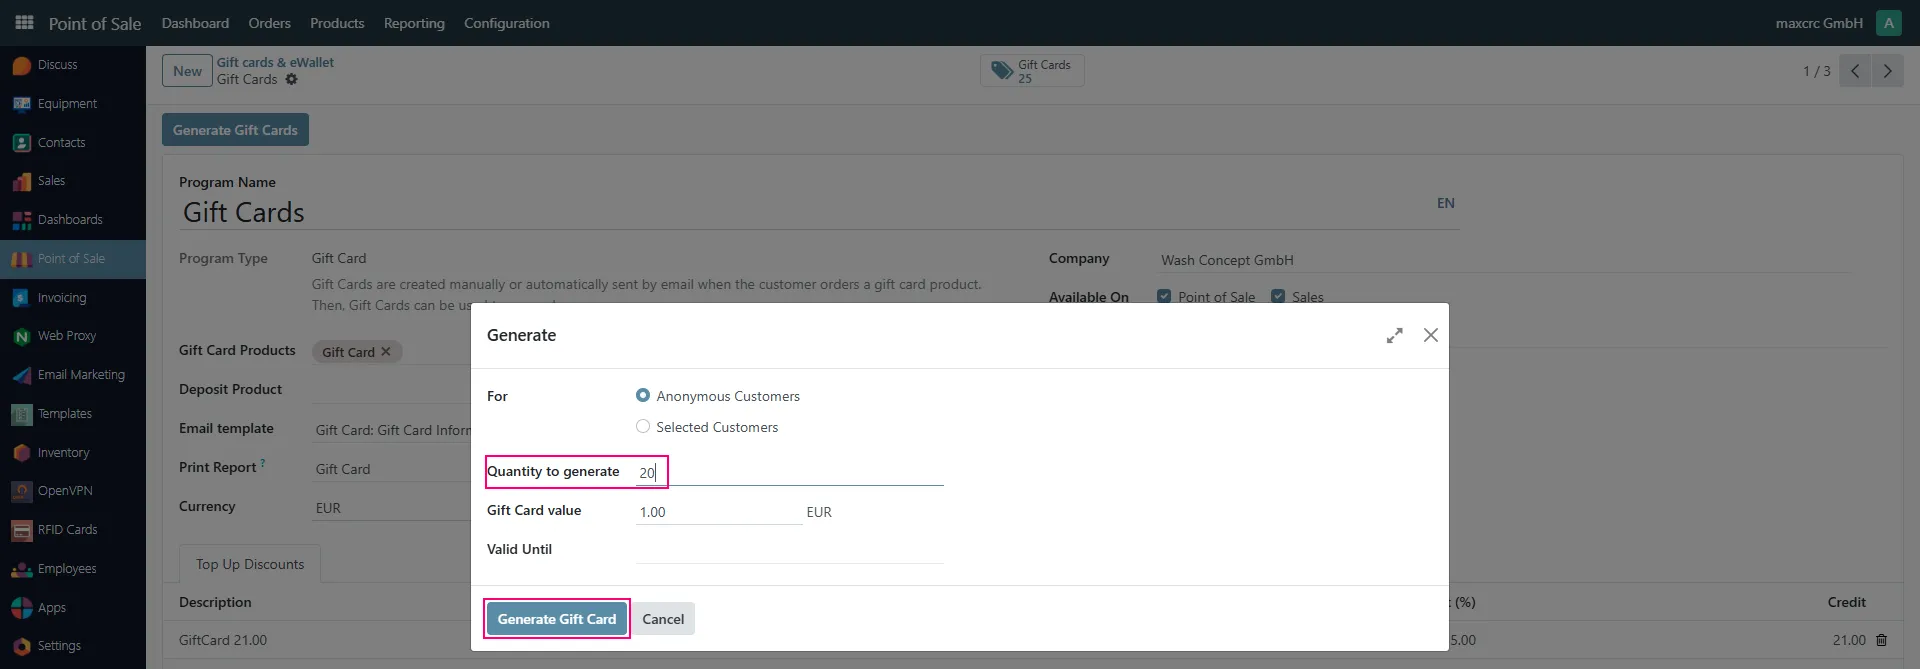
Task: Click Quantity to generate input field
Action: click(x=789, y=472)
